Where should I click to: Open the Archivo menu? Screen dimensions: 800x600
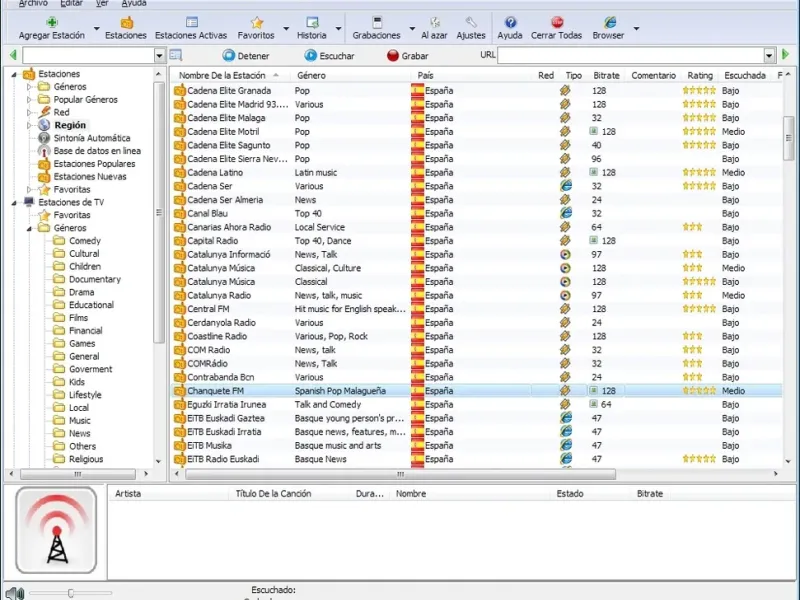(x=32, y=4)
